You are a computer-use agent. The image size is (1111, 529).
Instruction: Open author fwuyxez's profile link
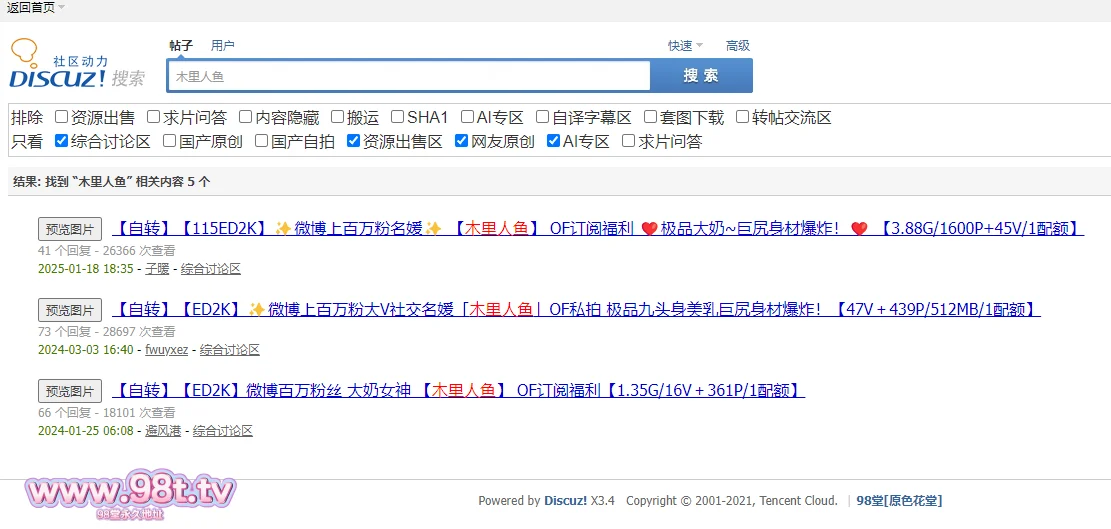tap(166, 350)
